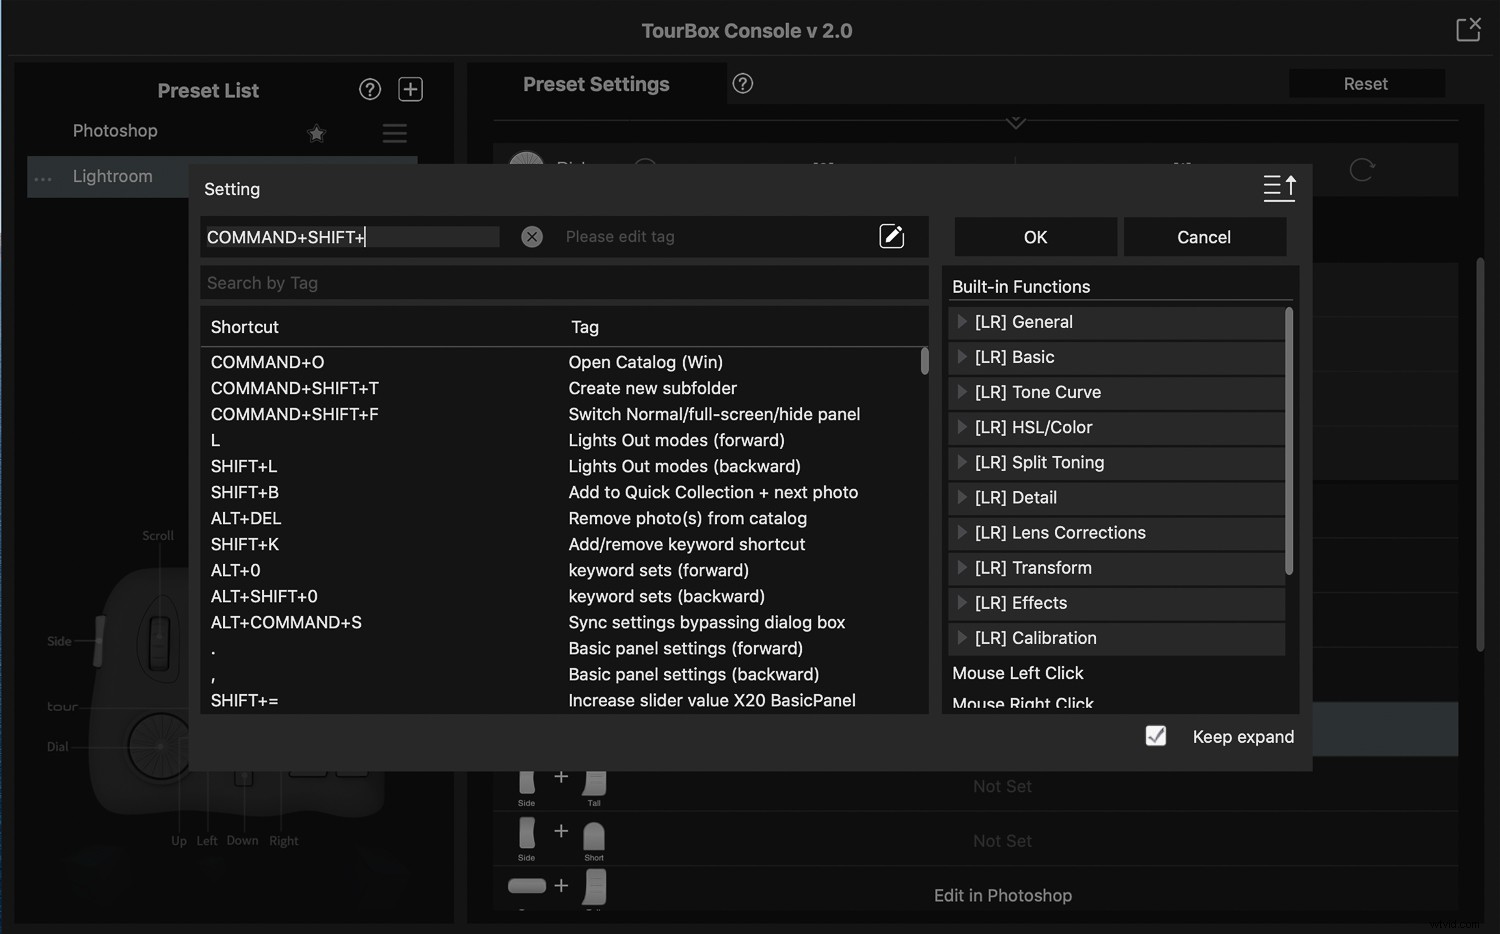Confirm the setting with the OK button

click(x=1035, y=236)
